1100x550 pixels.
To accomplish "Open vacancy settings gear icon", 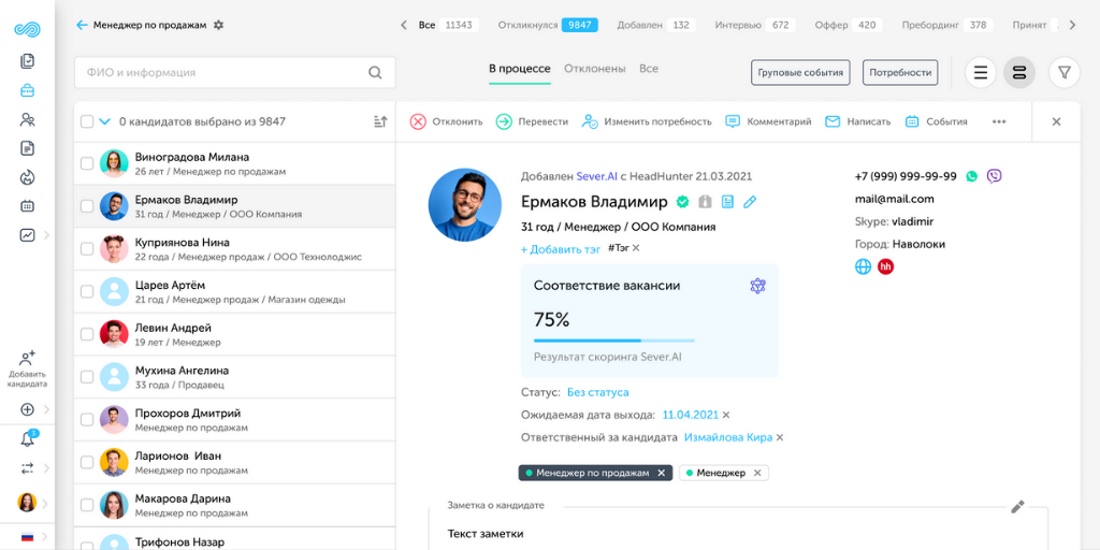I will [218, 25].
